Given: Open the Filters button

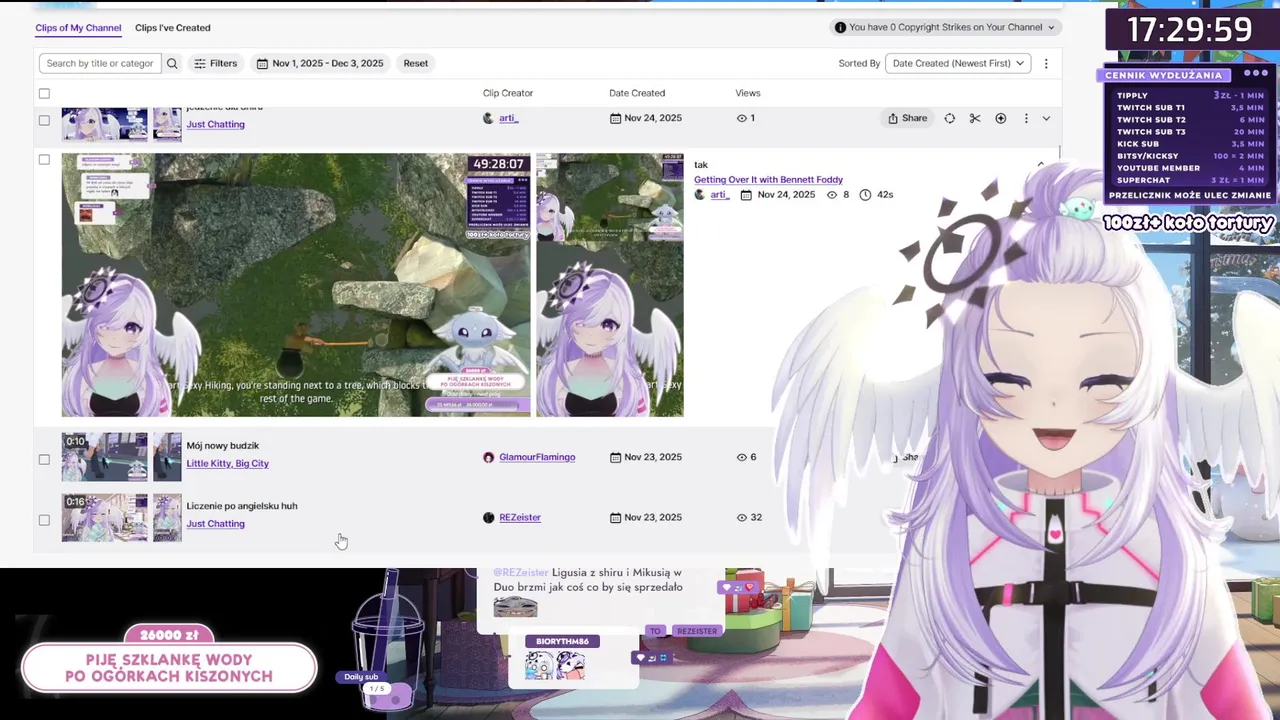Looking at the screenshot, I should [x=215, y=63].
